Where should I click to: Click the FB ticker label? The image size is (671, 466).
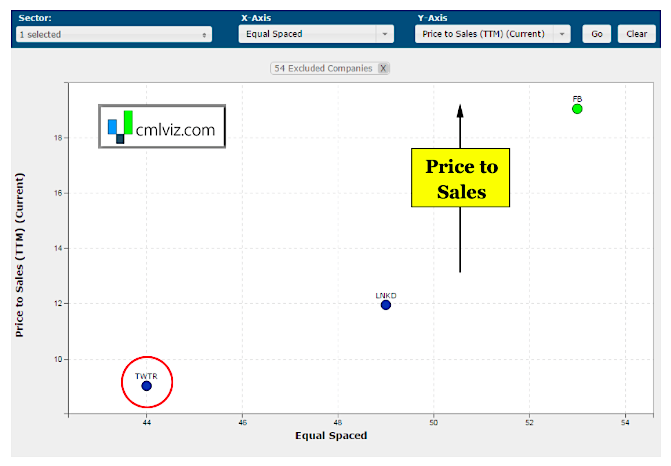coord(577,99)
